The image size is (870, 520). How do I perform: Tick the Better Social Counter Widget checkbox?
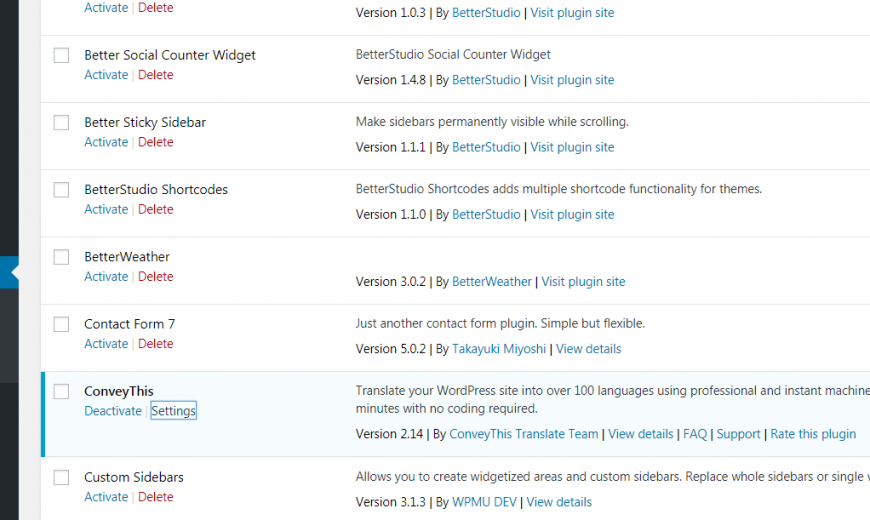(61, 55)
